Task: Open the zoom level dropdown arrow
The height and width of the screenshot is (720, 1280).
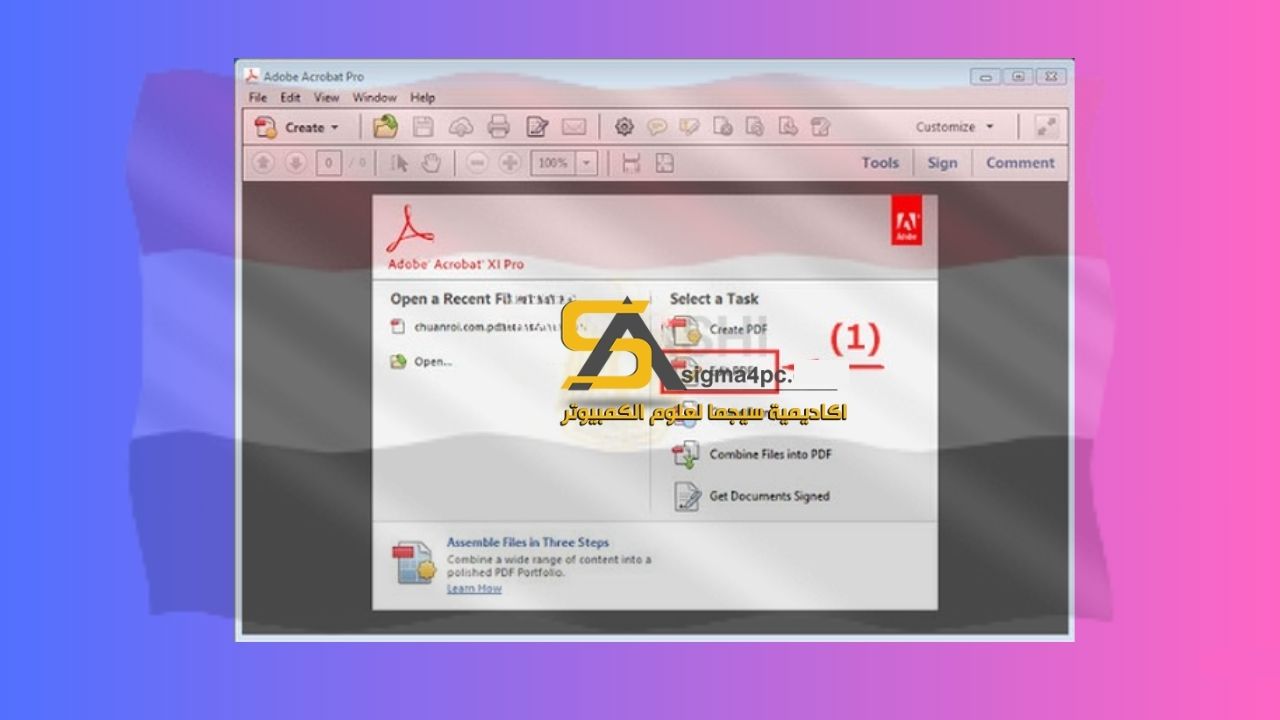Action: click(x=587, y=163)
